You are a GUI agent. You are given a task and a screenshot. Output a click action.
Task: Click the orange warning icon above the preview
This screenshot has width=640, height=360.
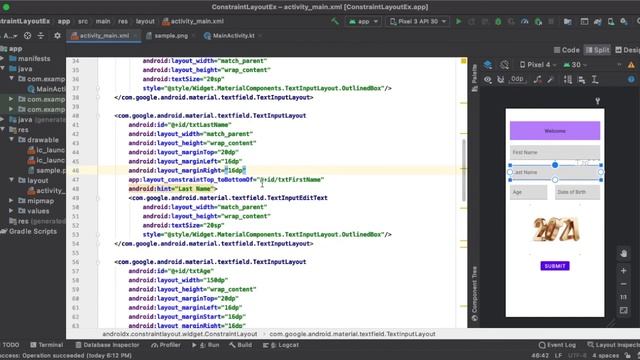coord(631,64)
